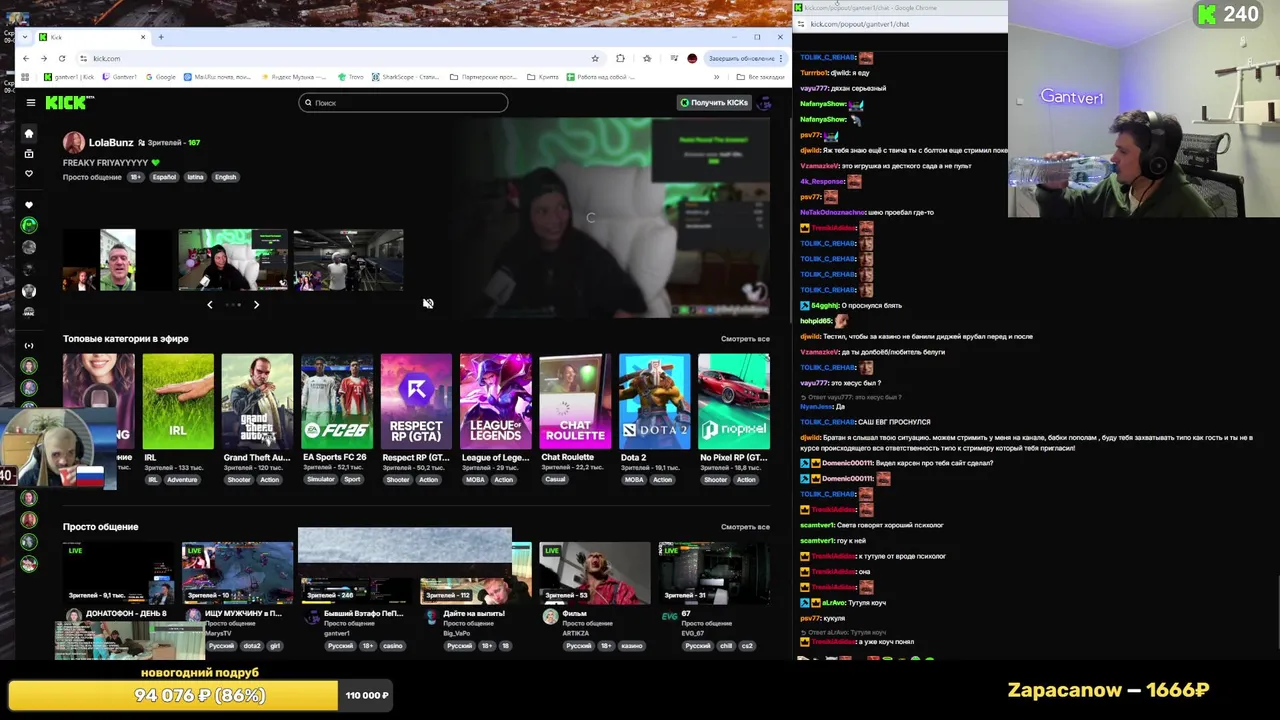Open the tab search dropdown in Chrome
Screen dimensions: 1280x720
[25, 37]
